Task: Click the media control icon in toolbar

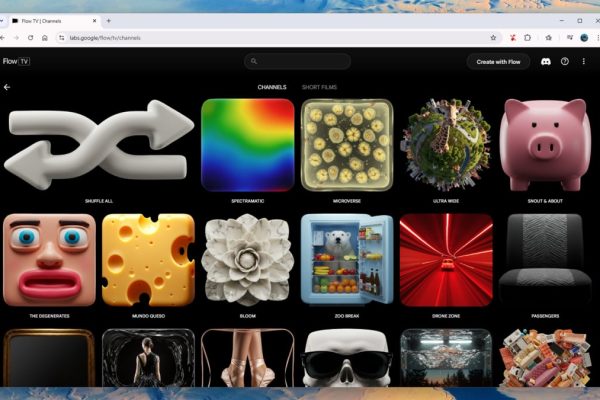Action: (569, 38)
